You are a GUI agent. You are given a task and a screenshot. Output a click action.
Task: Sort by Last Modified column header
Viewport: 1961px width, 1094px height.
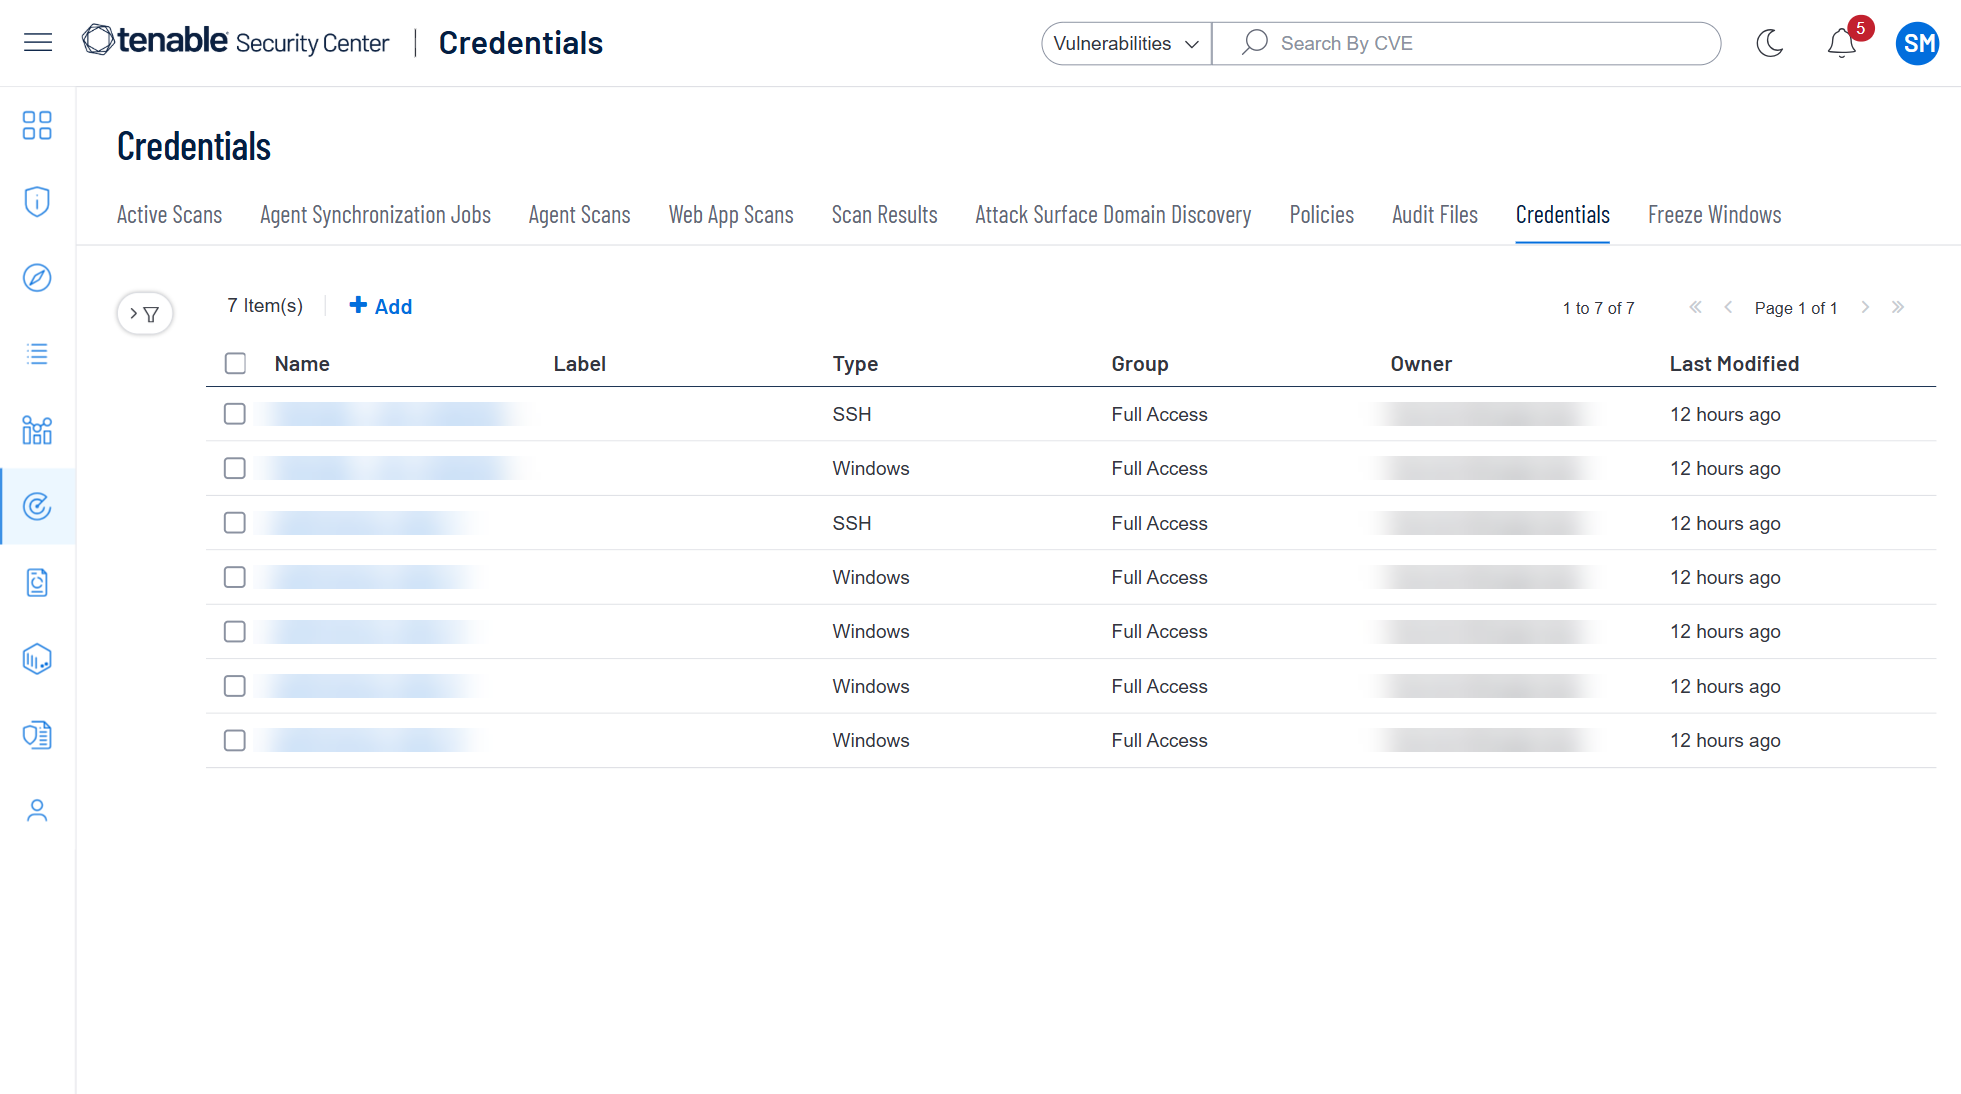coord(1734,364)
